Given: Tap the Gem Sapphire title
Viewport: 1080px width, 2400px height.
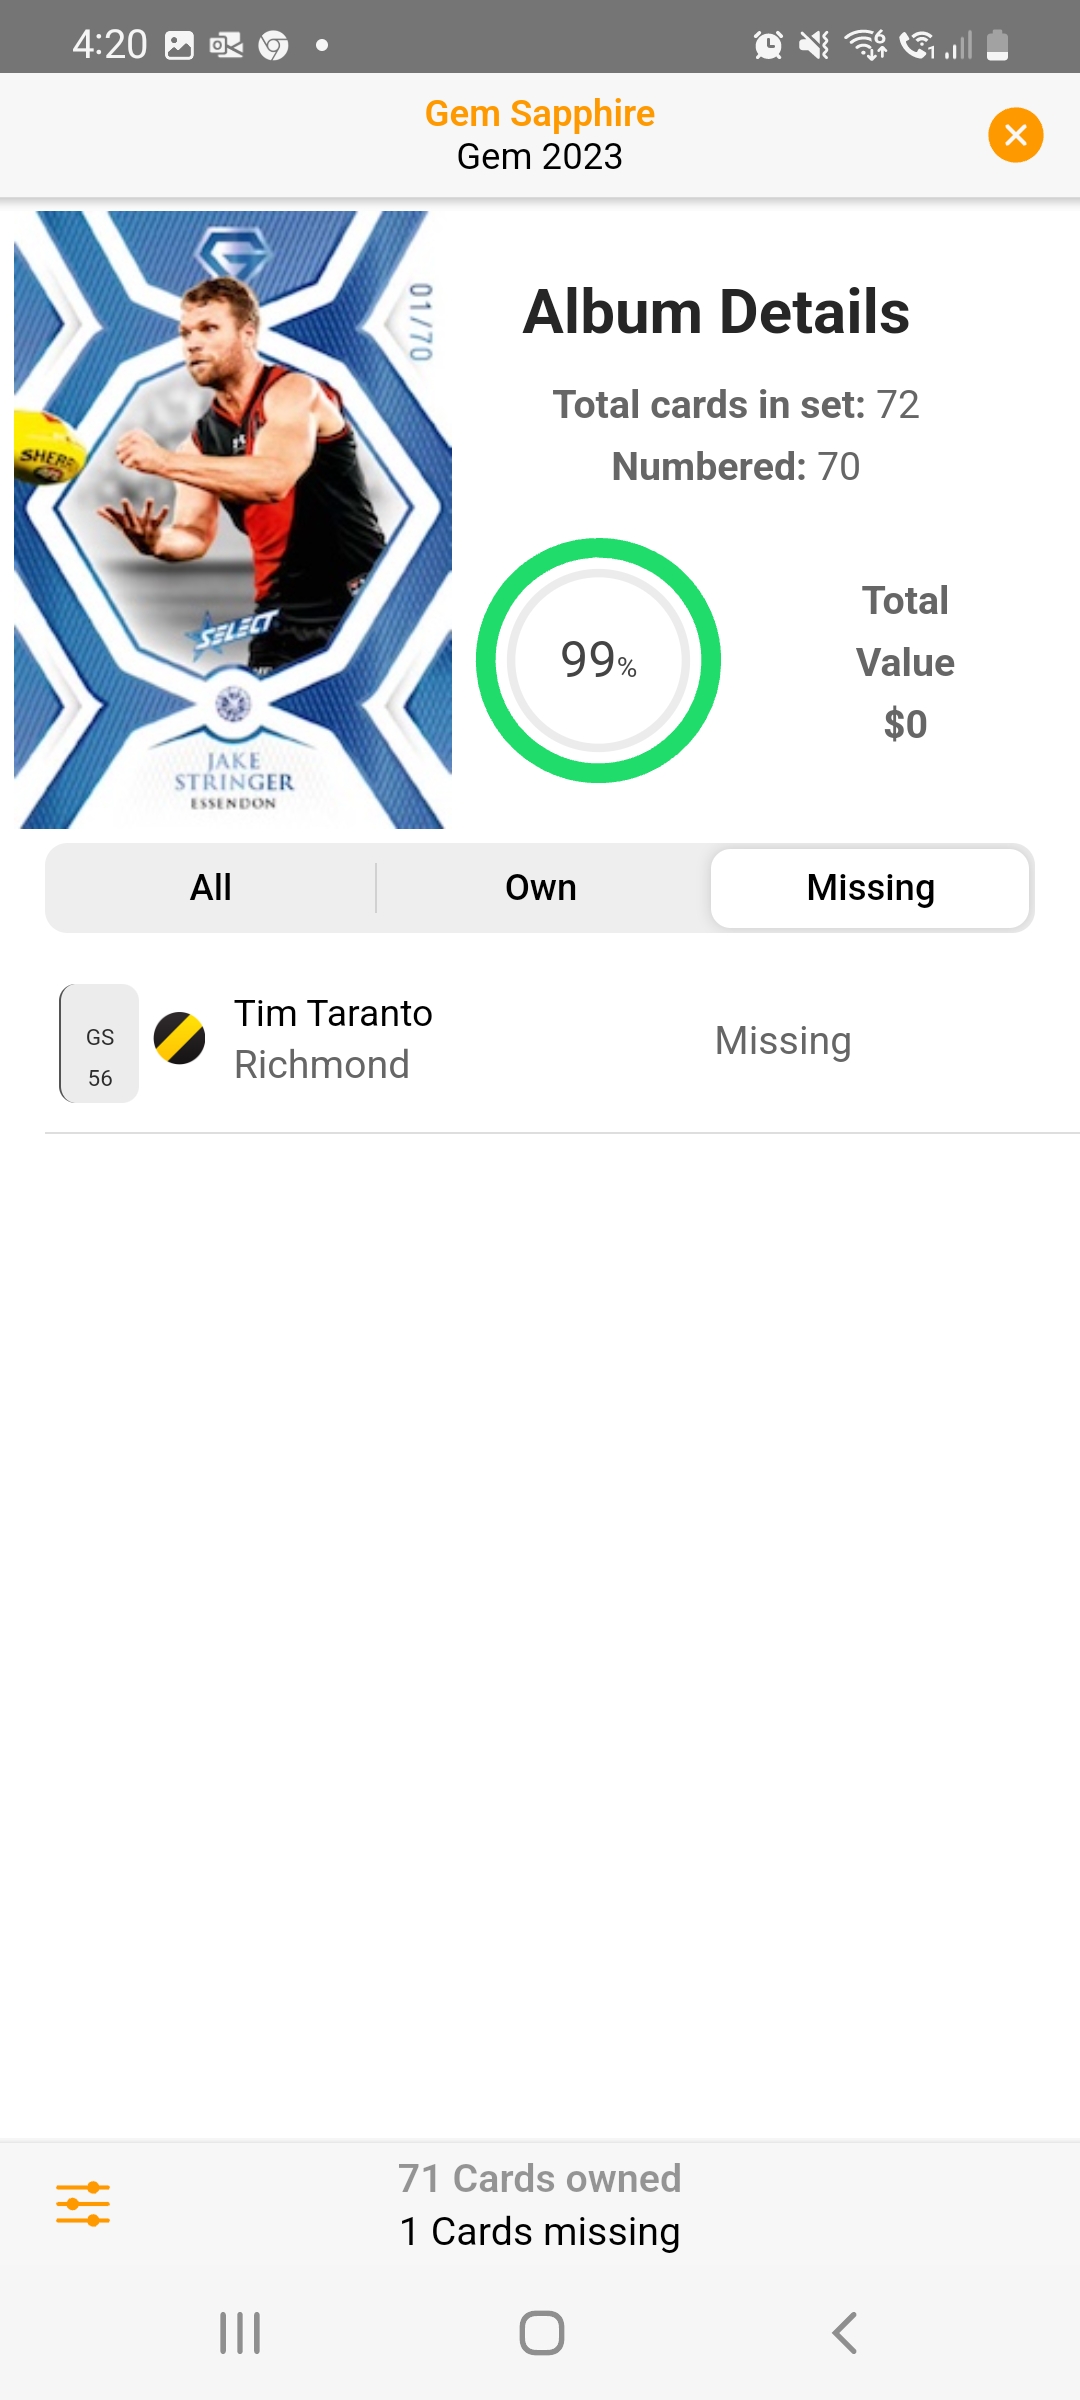Looking at the screenshot, I should tap(540, 113).
